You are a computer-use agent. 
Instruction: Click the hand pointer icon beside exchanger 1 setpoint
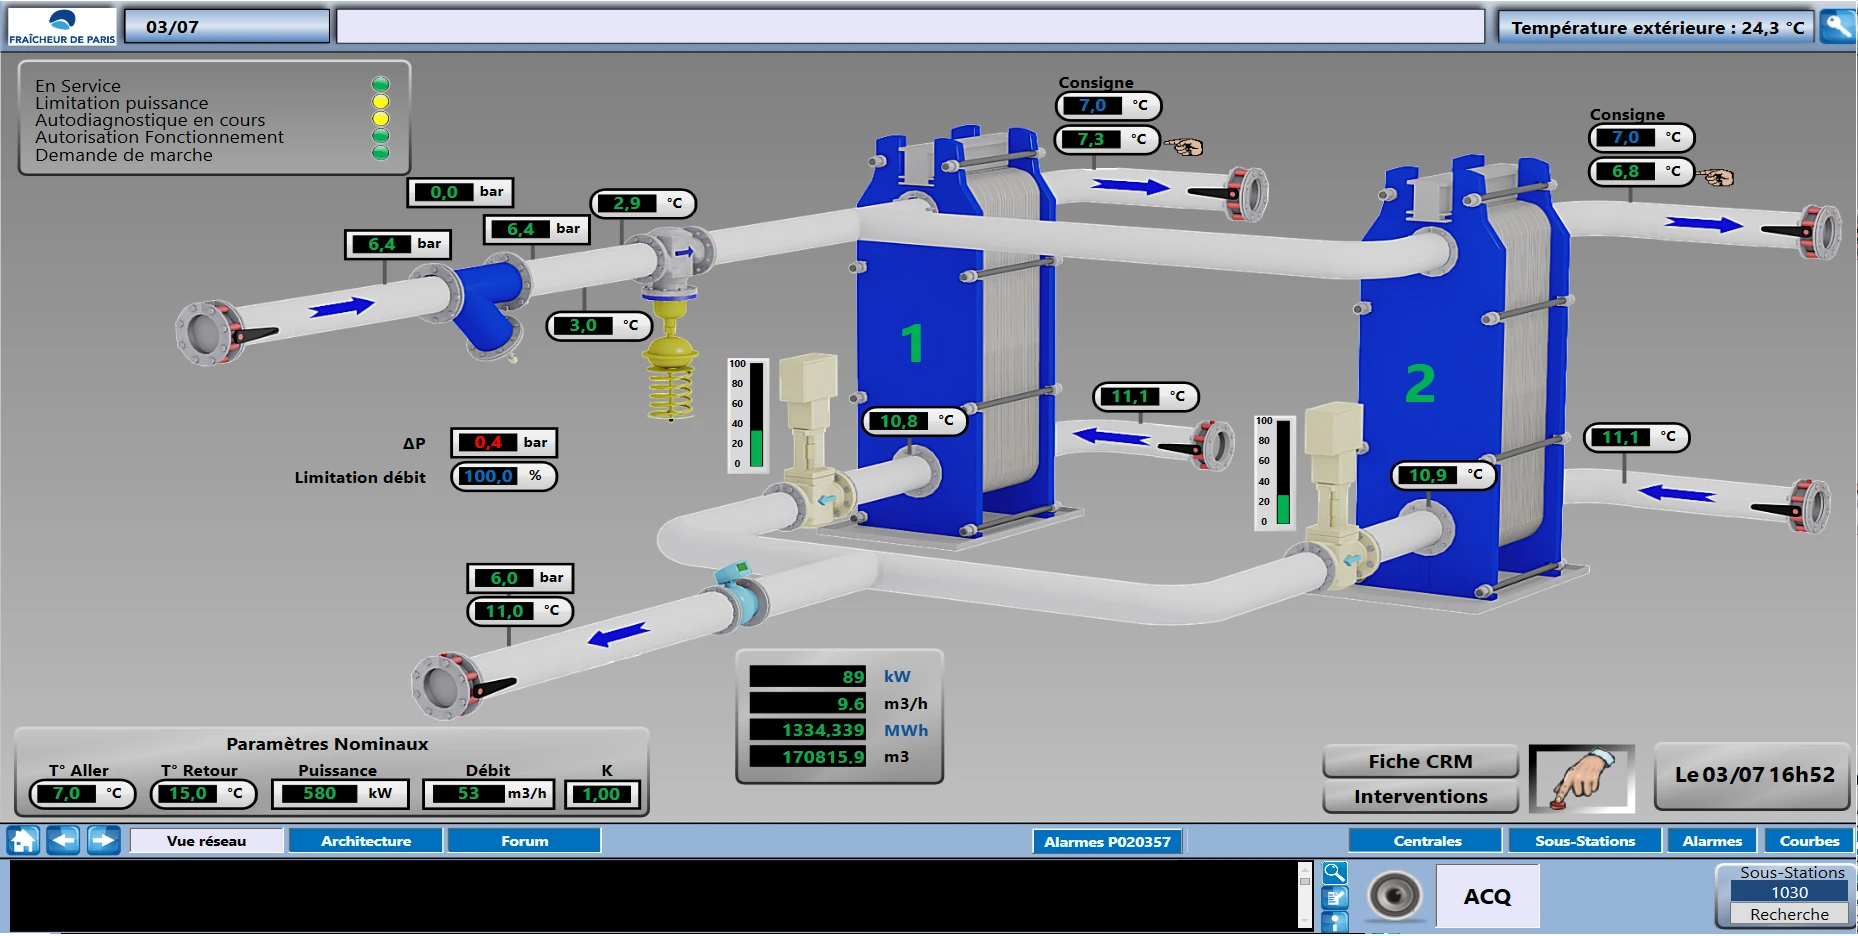[1186, 147]
